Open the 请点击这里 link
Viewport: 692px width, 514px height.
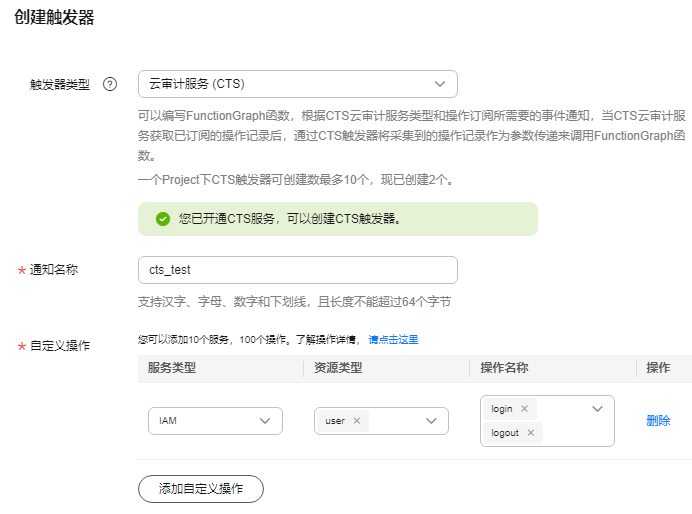(x=393, y=340)
